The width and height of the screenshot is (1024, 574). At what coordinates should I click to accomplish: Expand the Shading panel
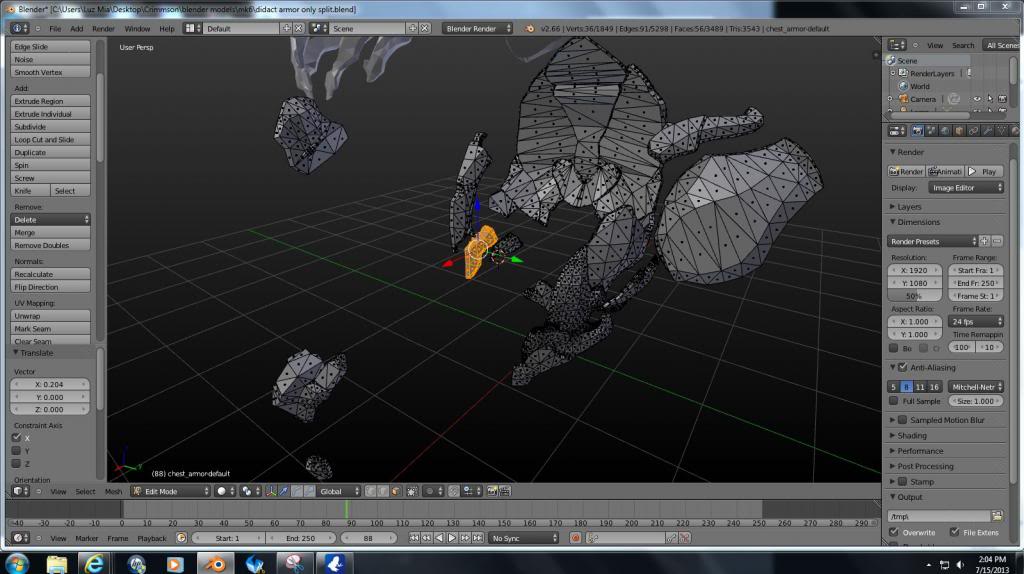pyautogui.click(x=912, y=435)
